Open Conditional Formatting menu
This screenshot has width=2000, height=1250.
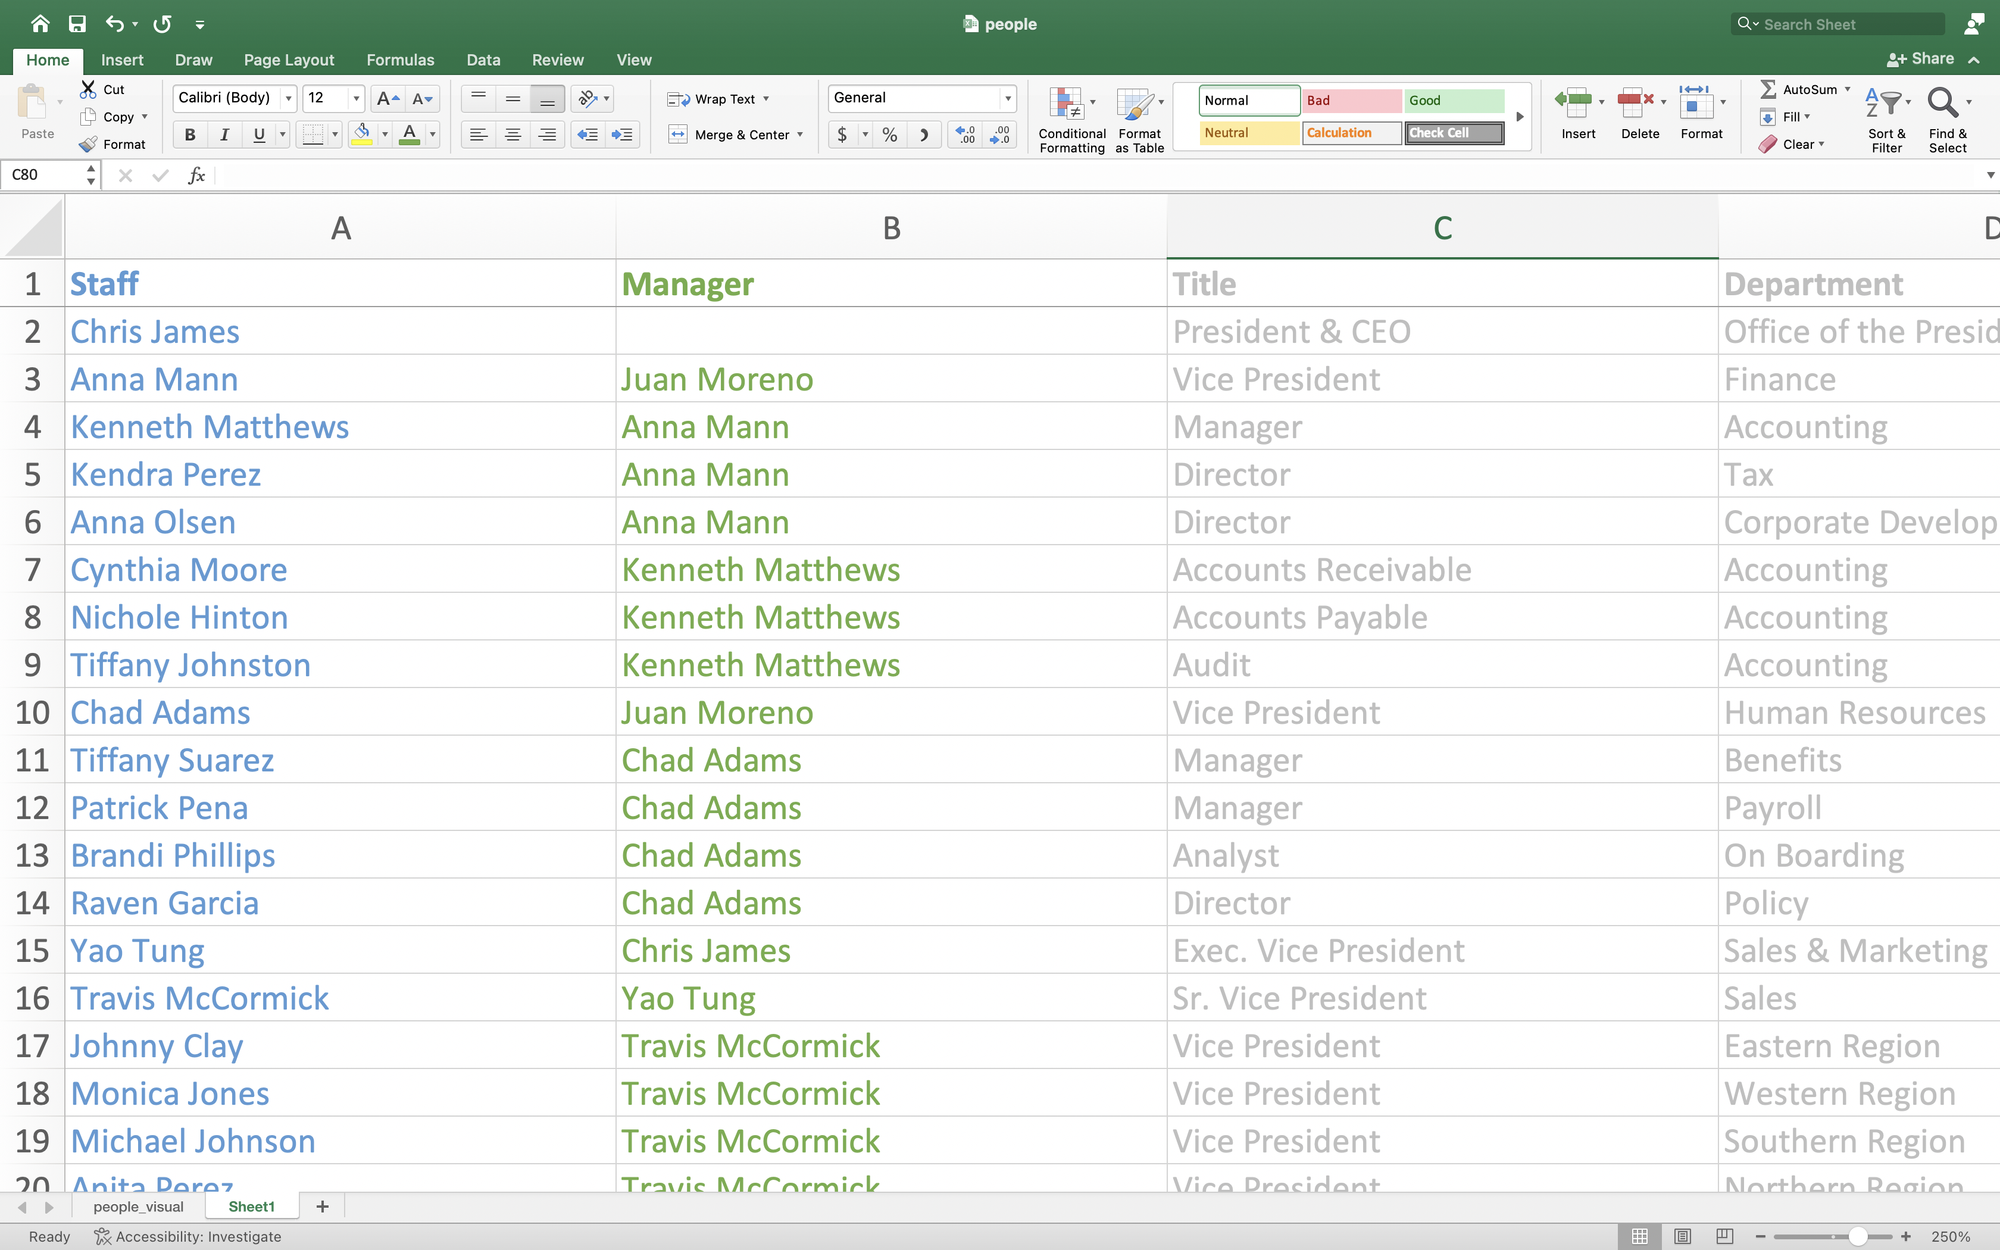(1071, 115)
